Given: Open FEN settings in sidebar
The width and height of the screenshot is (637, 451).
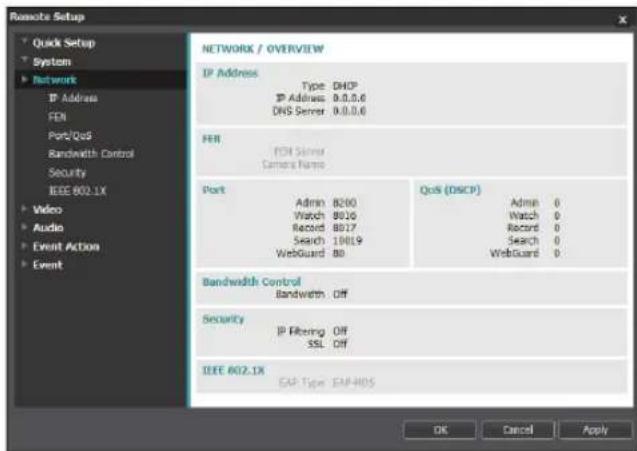Looking at the screenshot, I should point(57,117).
